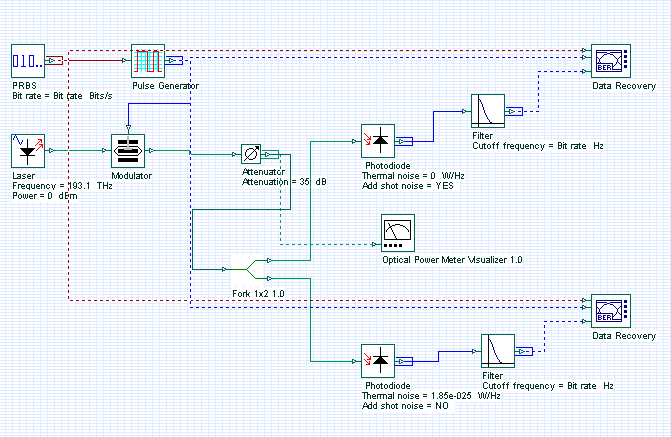
Task: Click 'Add shot noise = NO' parameter
Action: coord(405,406)
